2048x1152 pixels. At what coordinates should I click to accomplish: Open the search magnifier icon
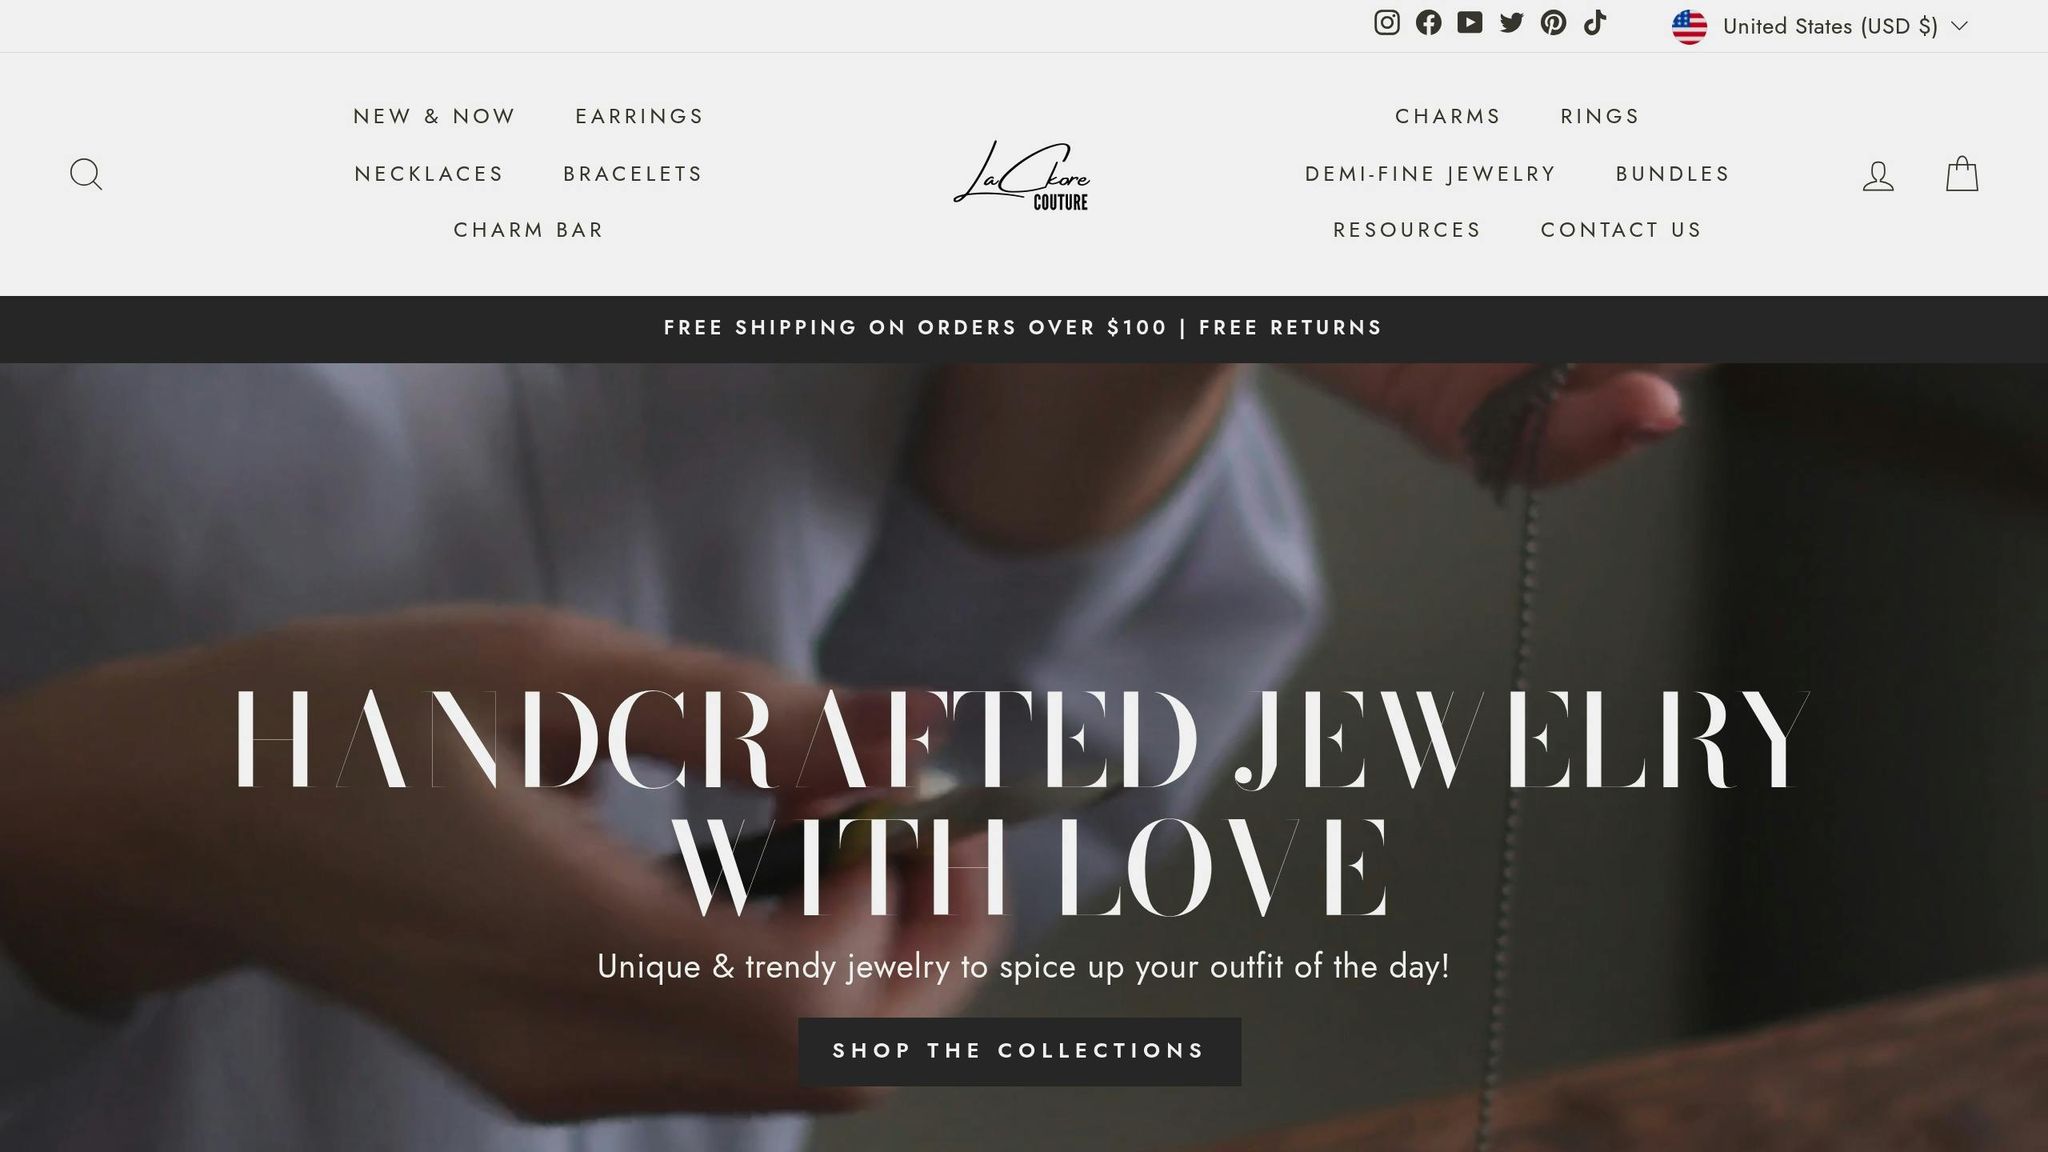pos(86,174)
